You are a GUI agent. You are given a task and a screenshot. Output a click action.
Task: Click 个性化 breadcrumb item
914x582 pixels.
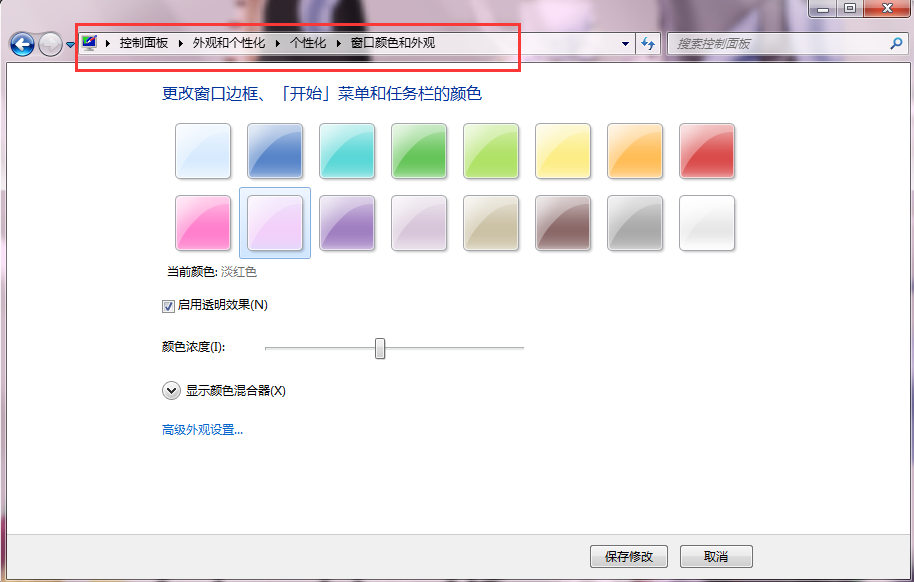308,43
